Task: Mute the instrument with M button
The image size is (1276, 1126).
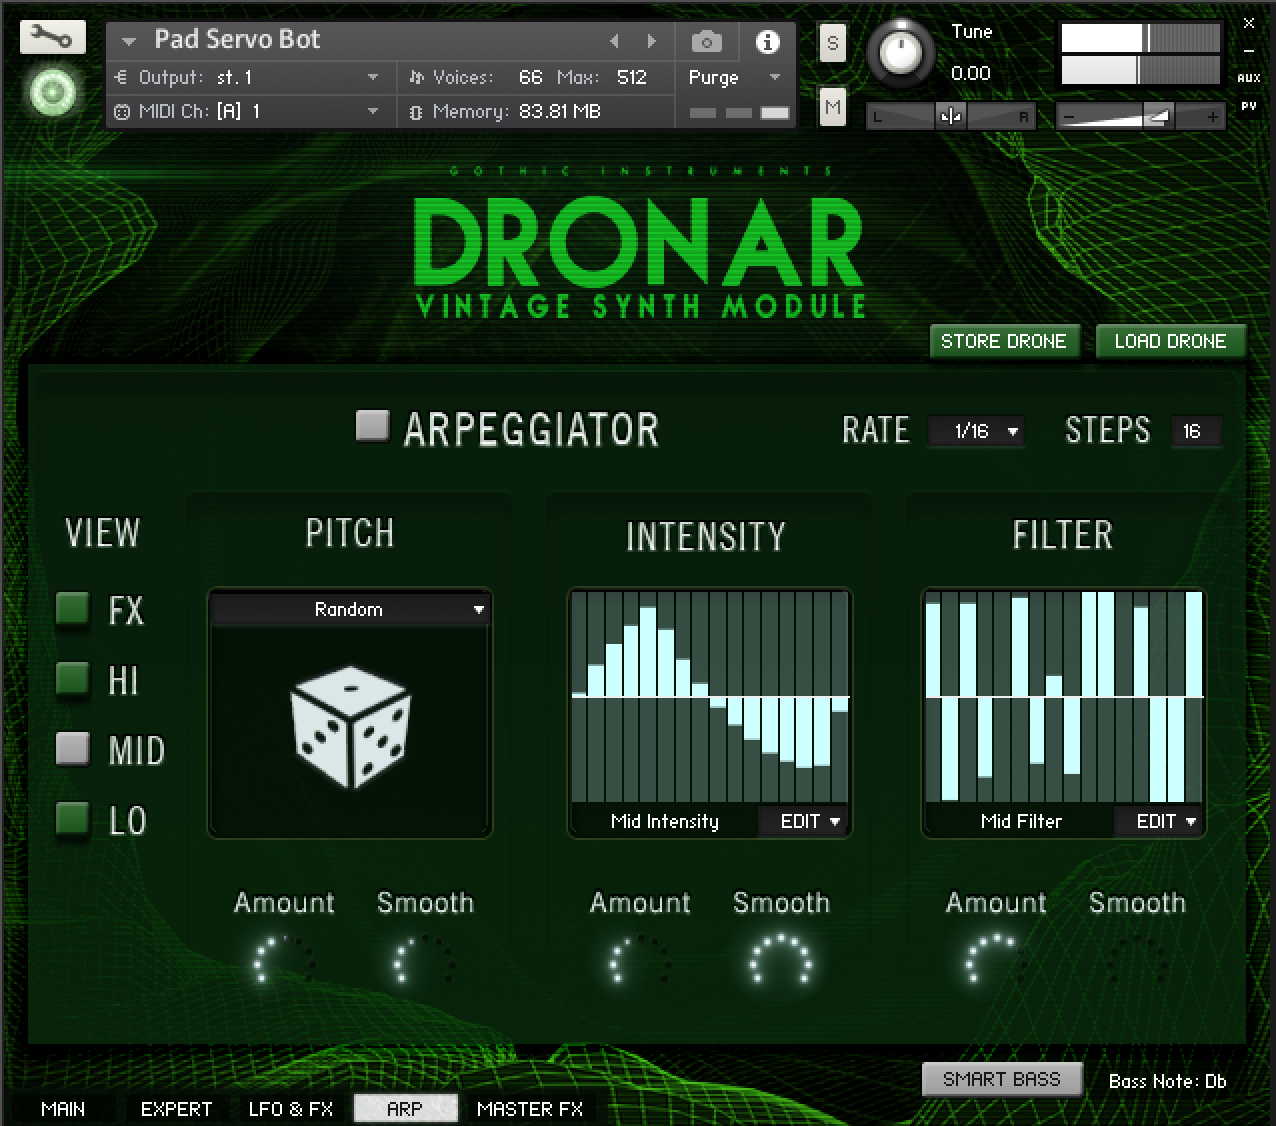Action: [x=832, y=107]
